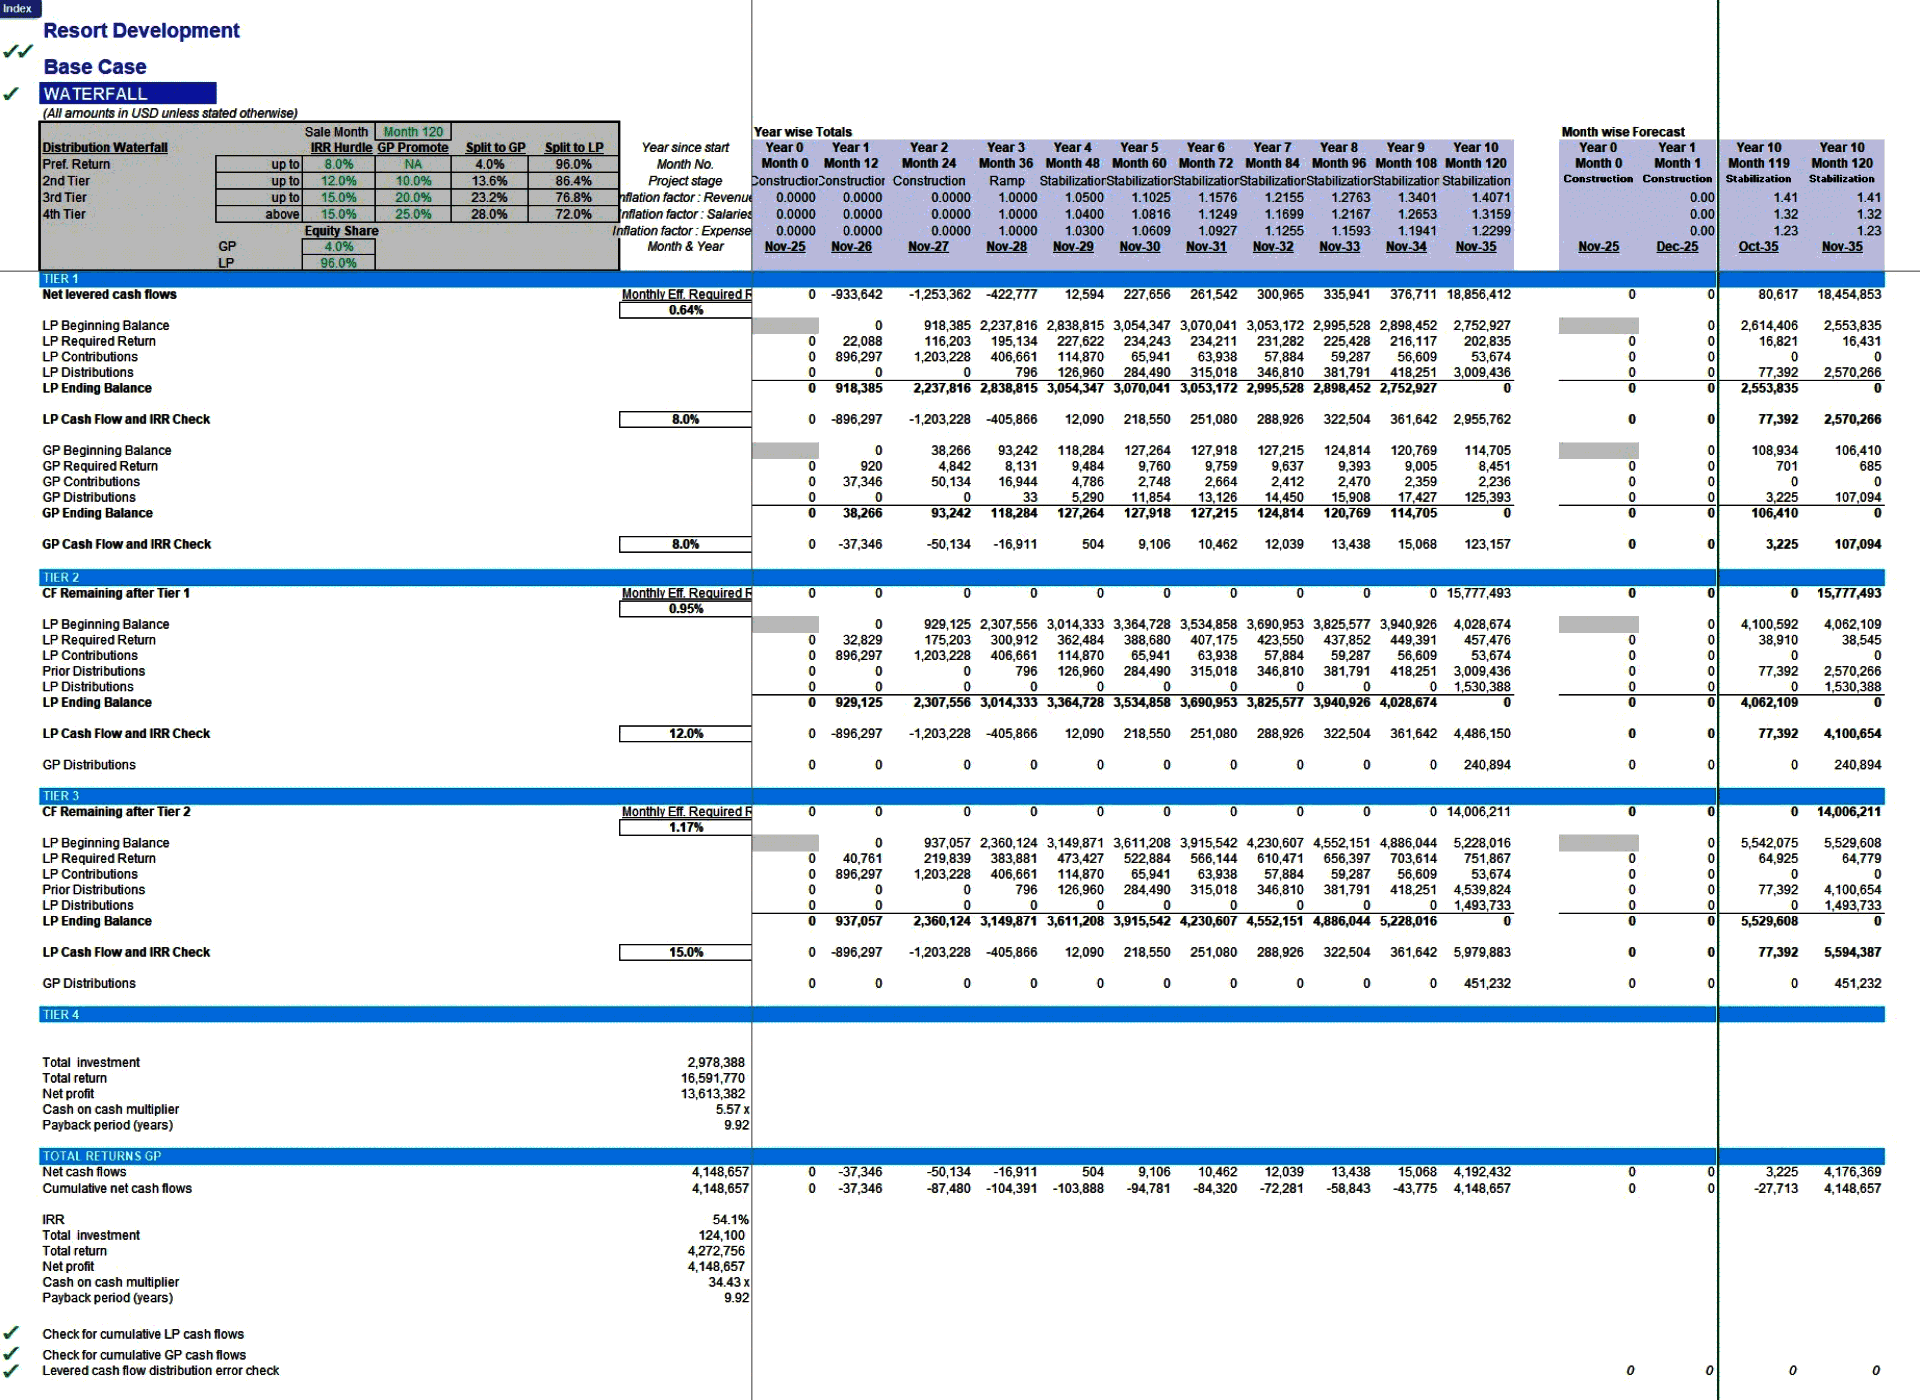Screen dimensions: 1920x1400
Task: Select the Tier 2 monthly rate 0.95% cell
Action: [x=686, y=608]
